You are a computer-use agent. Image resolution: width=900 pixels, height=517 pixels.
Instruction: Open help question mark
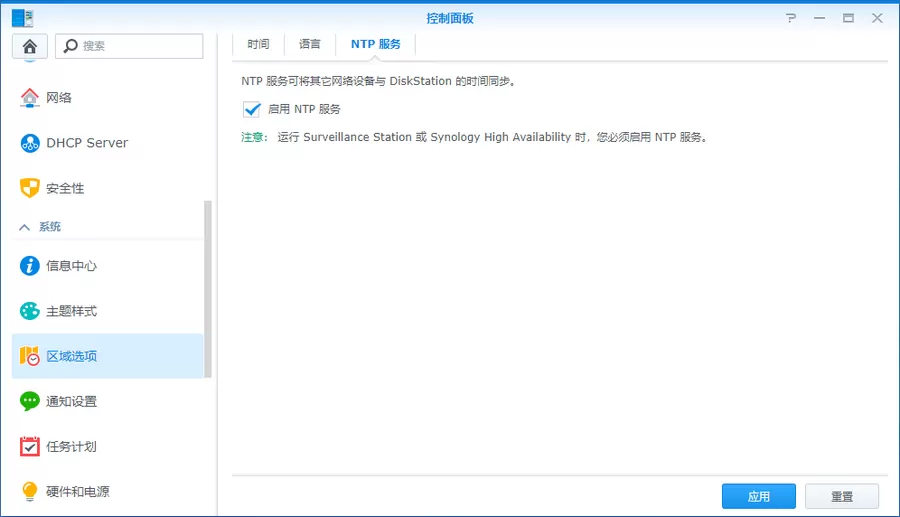coord(791,18)
